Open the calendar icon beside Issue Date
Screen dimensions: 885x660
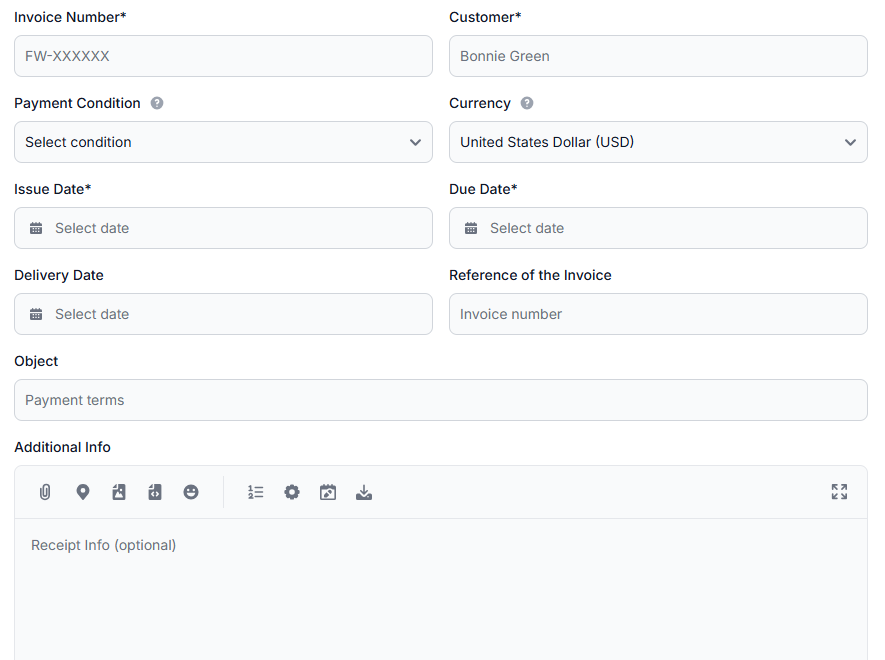[x=36, y=228]
